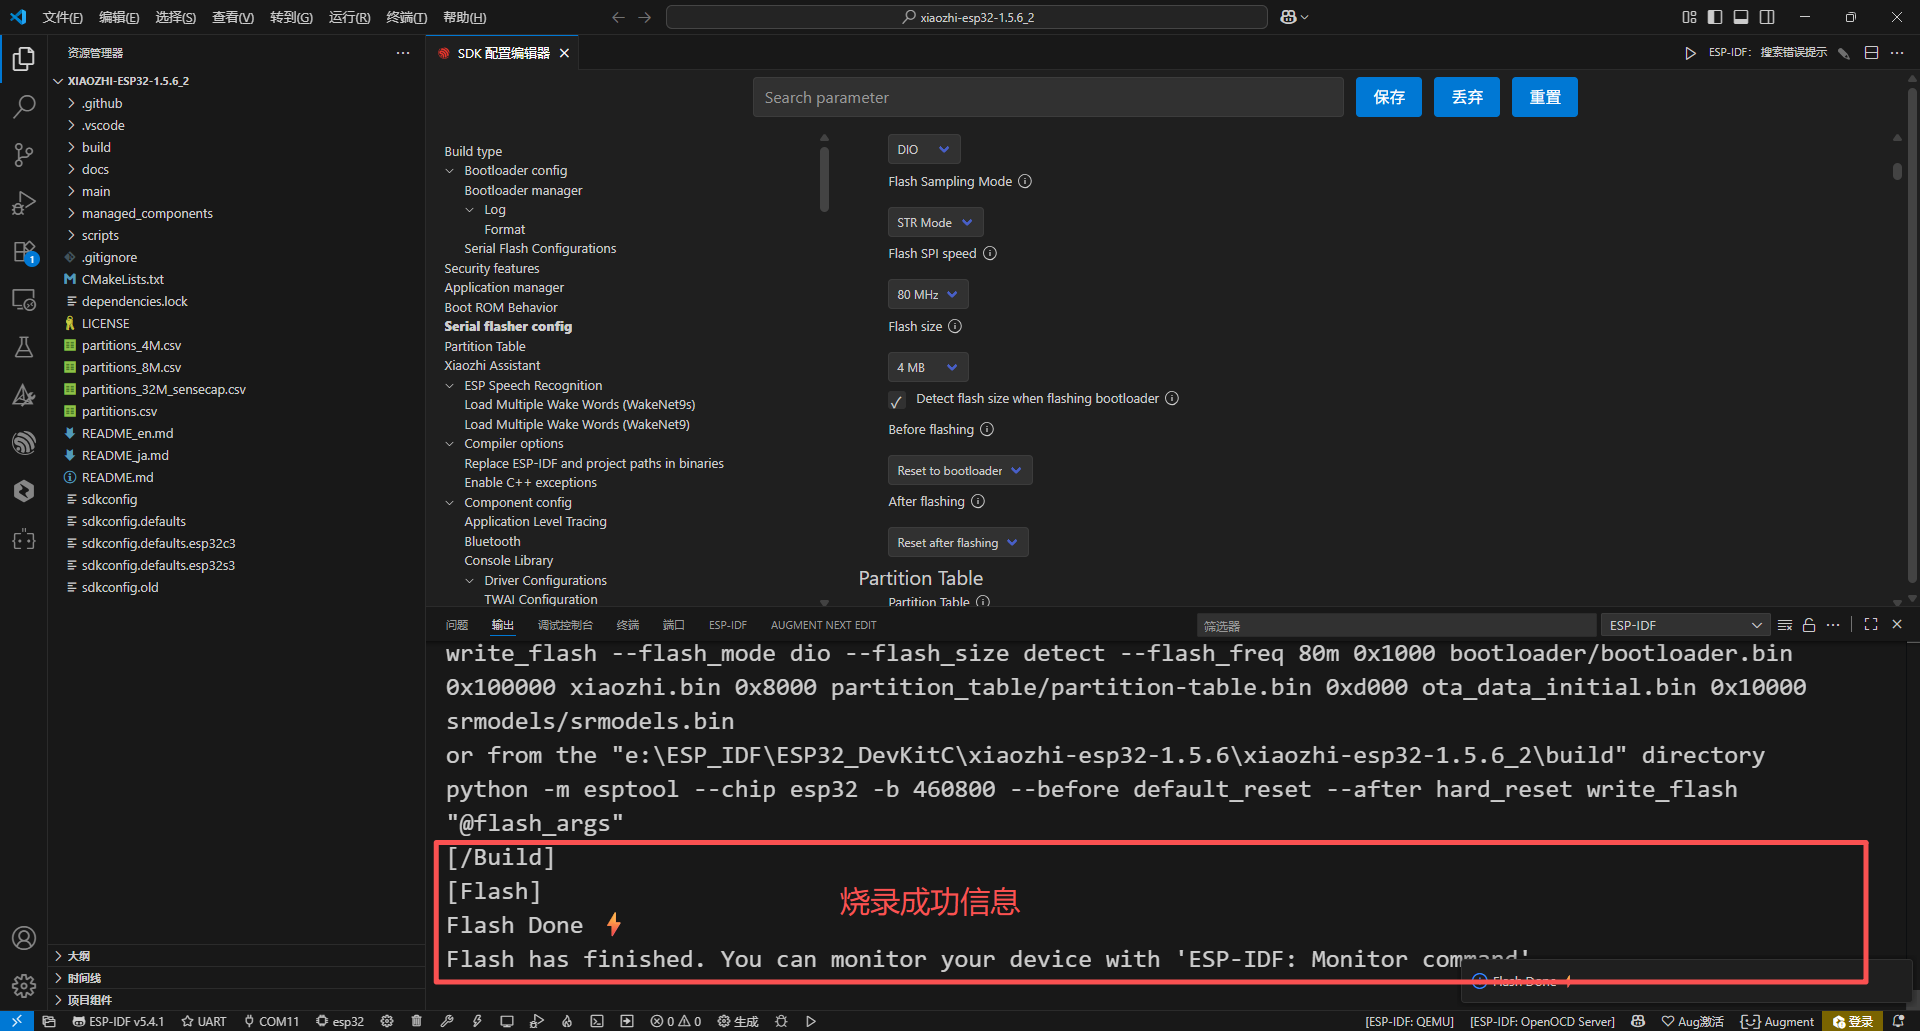The width and height of the screenshot is (1920, 1031).
Task: Open partitions_8M.csv file
Action: tap(131, 367)
